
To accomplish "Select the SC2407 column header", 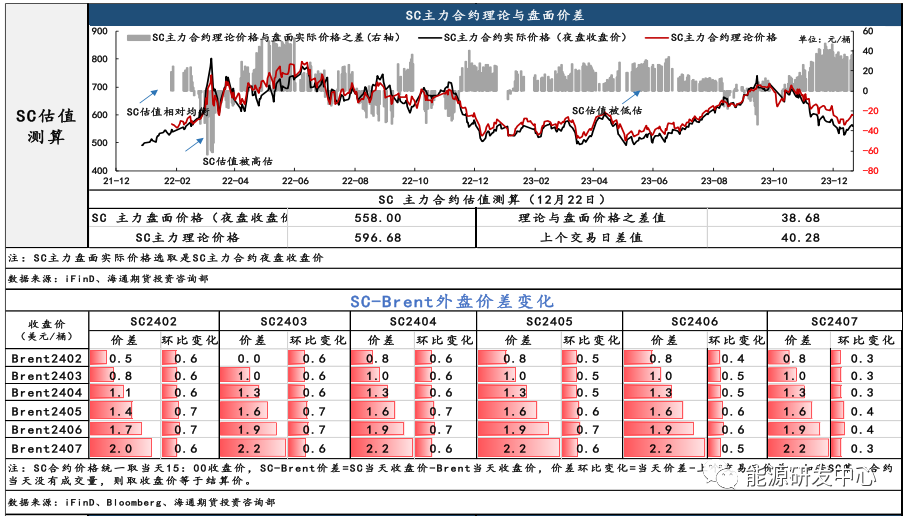I will (x=834, y=321).
